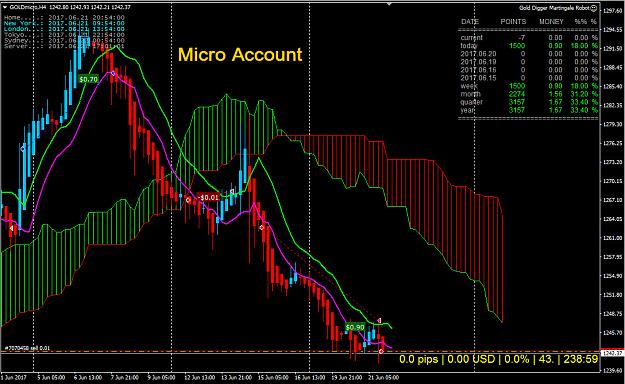Image resolution: width=625 pixels, height=384 pixels.
Task: Select the $0.70 profit label
Action: coord(88,79)
